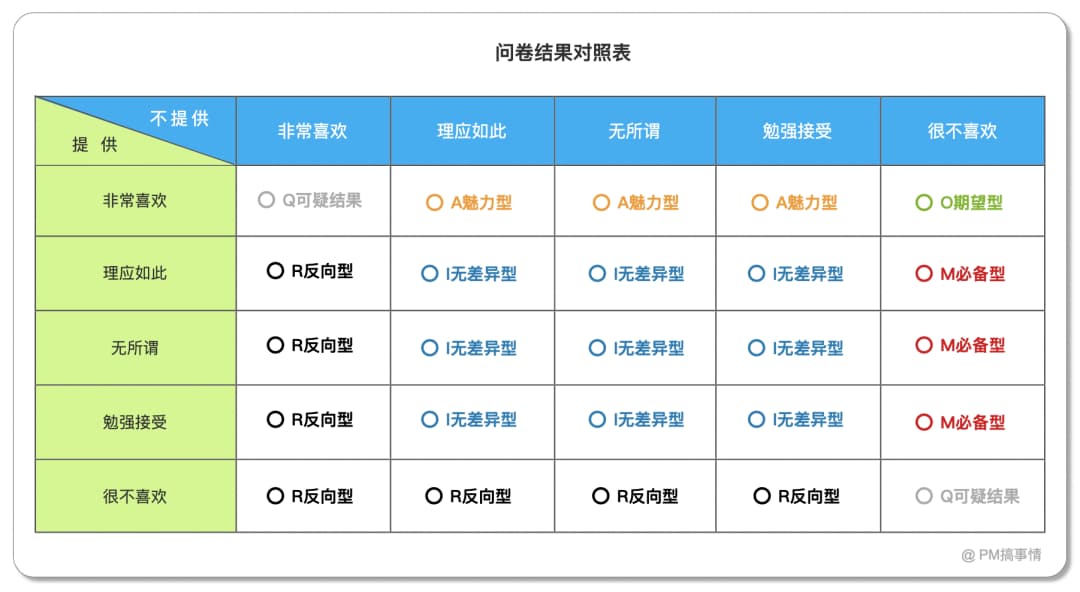1080x592 pixels.
Task: Click the green circle beside O期望型
Action: point(924,202)
